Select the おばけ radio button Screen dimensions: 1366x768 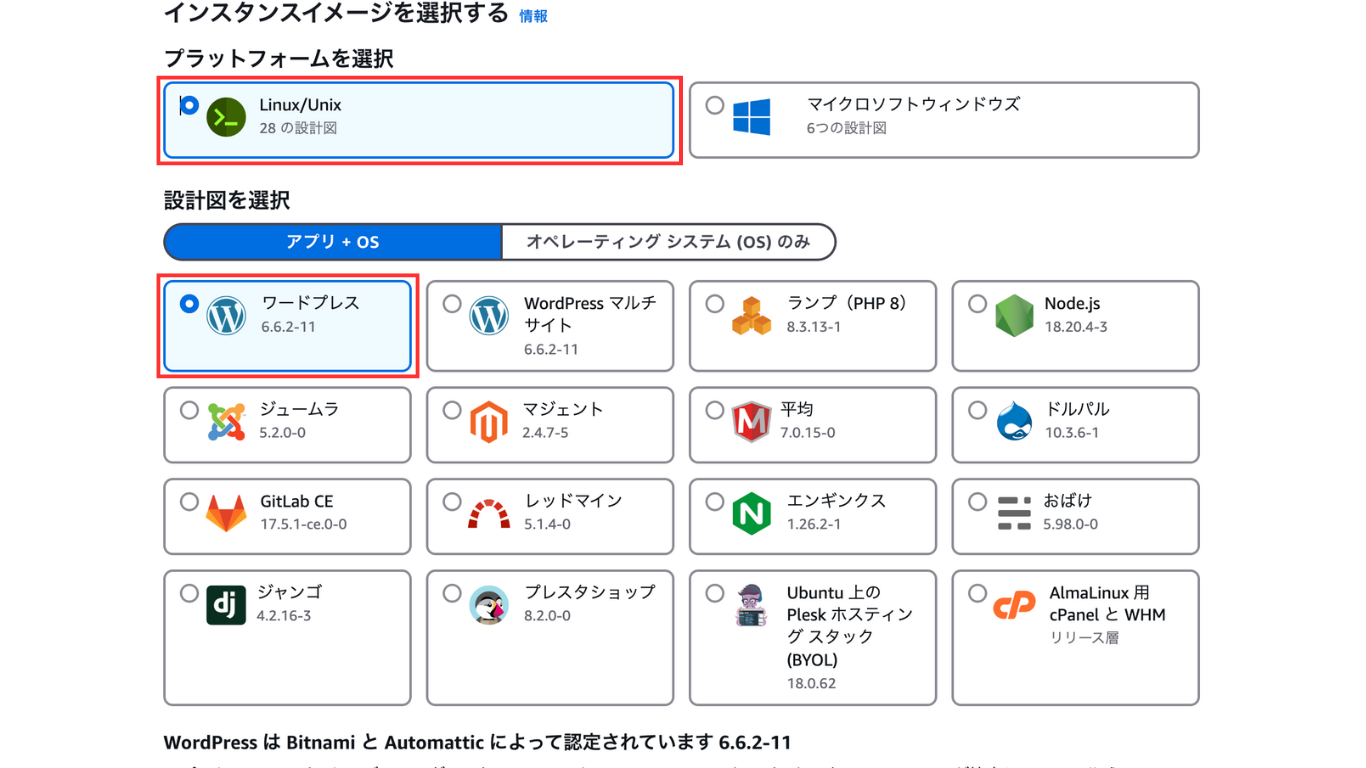click(x=977, y=502)
